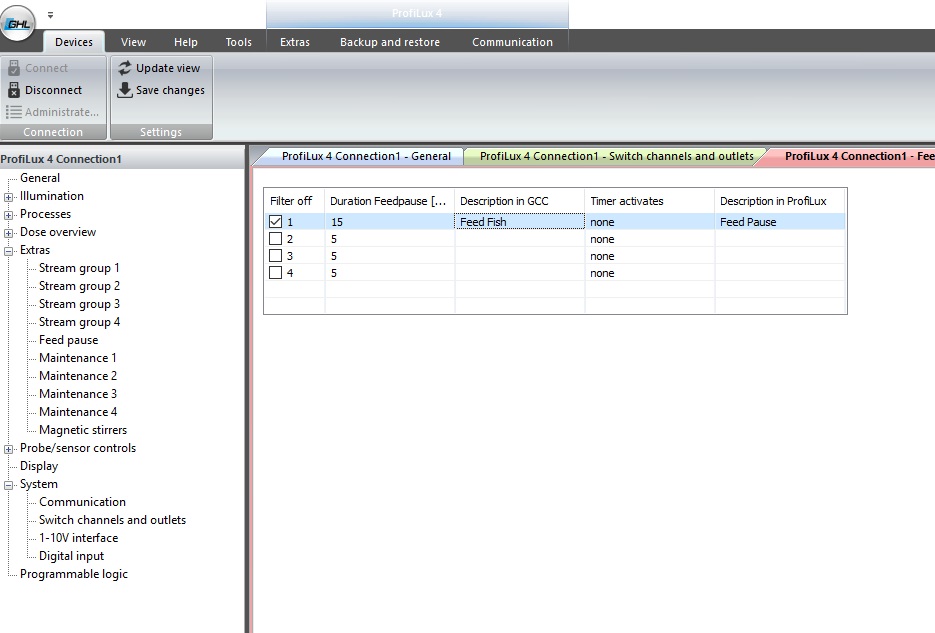Click the Disconnect button label

pyautogui.click(x=53, y=90)
